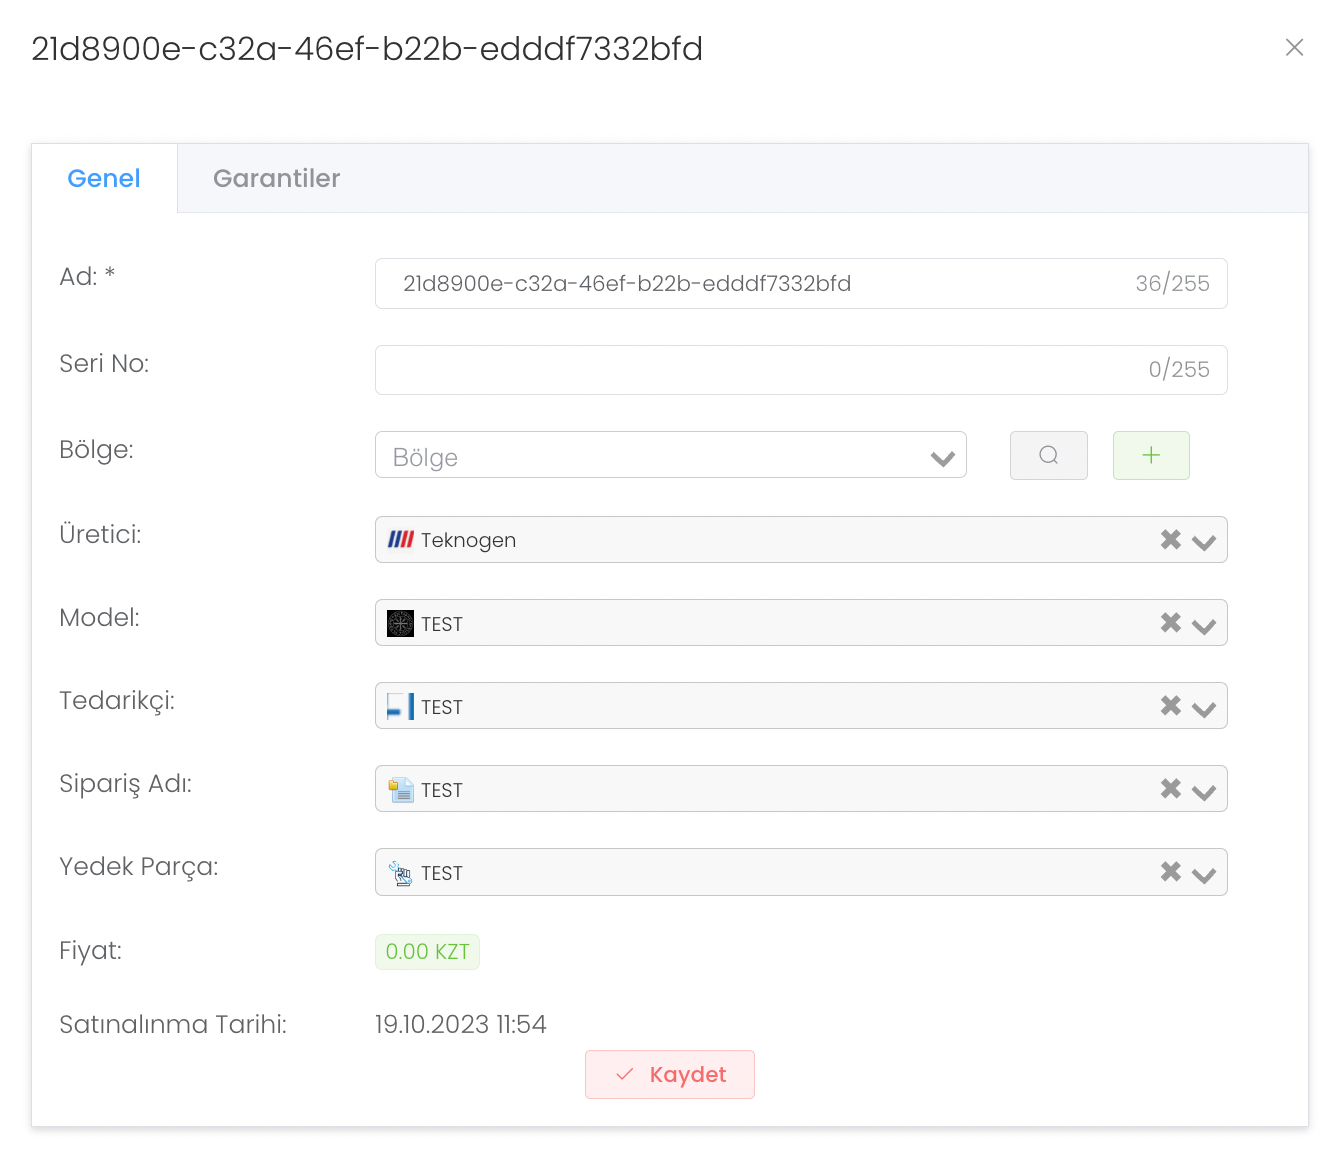Click the search icon next to Bölge
This screenshot has height=1170, width=1340.
[1048, 455]
